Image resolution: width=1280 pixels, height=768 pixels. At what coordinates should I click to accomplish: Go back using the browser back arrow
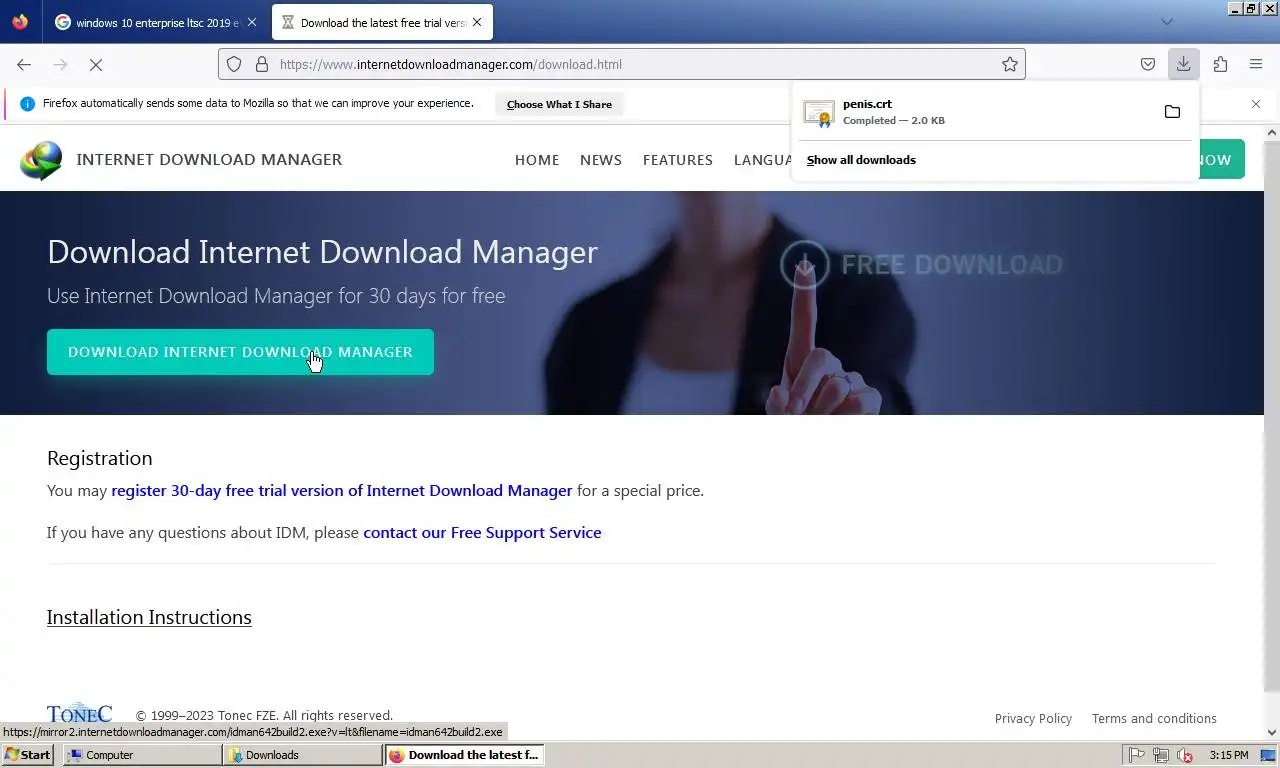tap(24, 64)
